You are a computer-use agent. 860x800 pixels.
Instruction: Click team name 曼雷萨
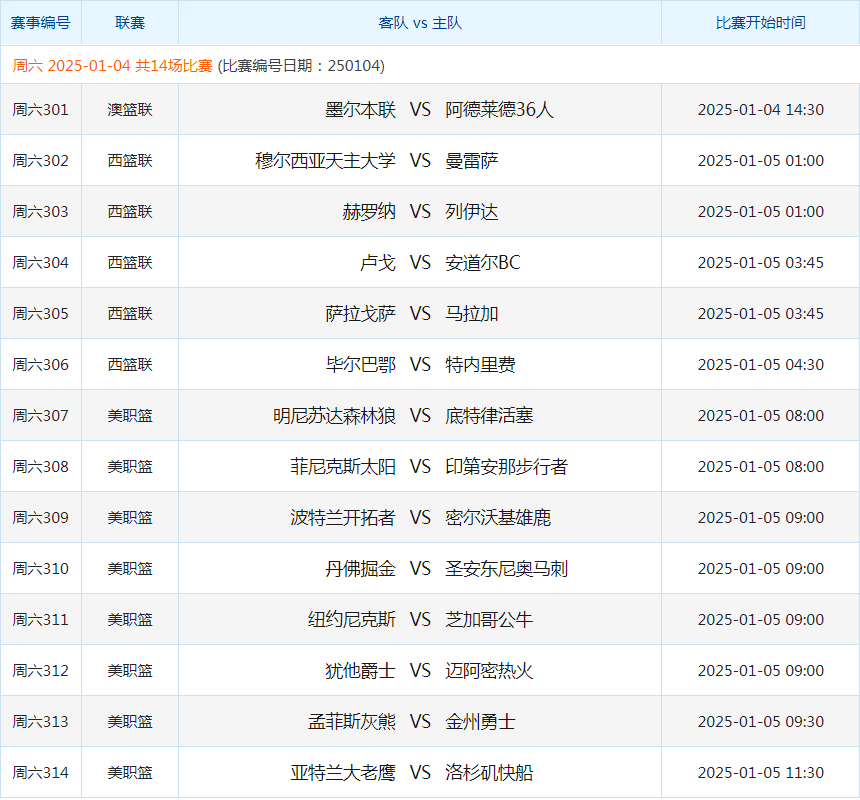[x=472, y=161]
